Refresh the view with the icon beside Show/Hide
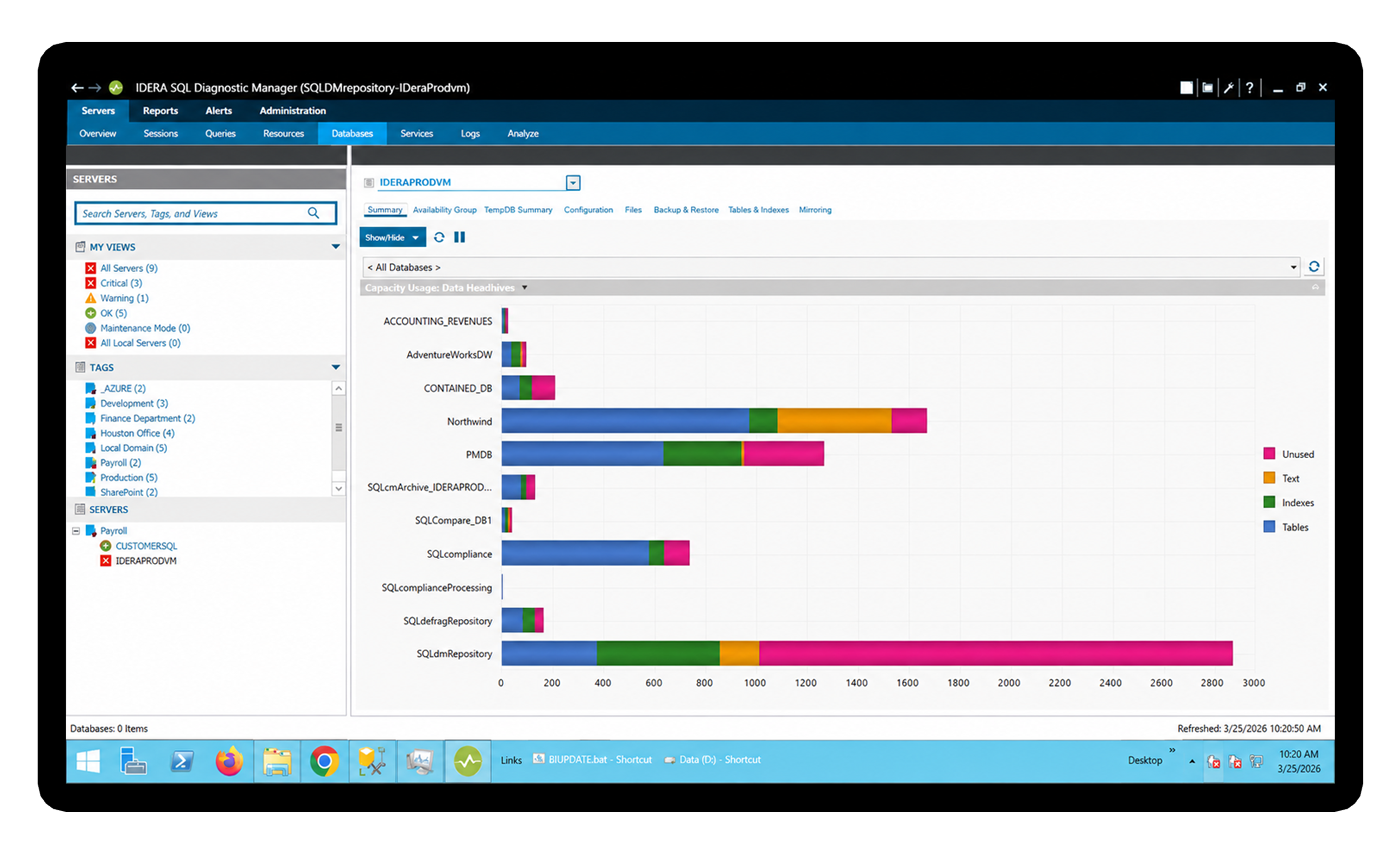The width and height of the screenshot is (1400, 853). (x=439, y=237)
